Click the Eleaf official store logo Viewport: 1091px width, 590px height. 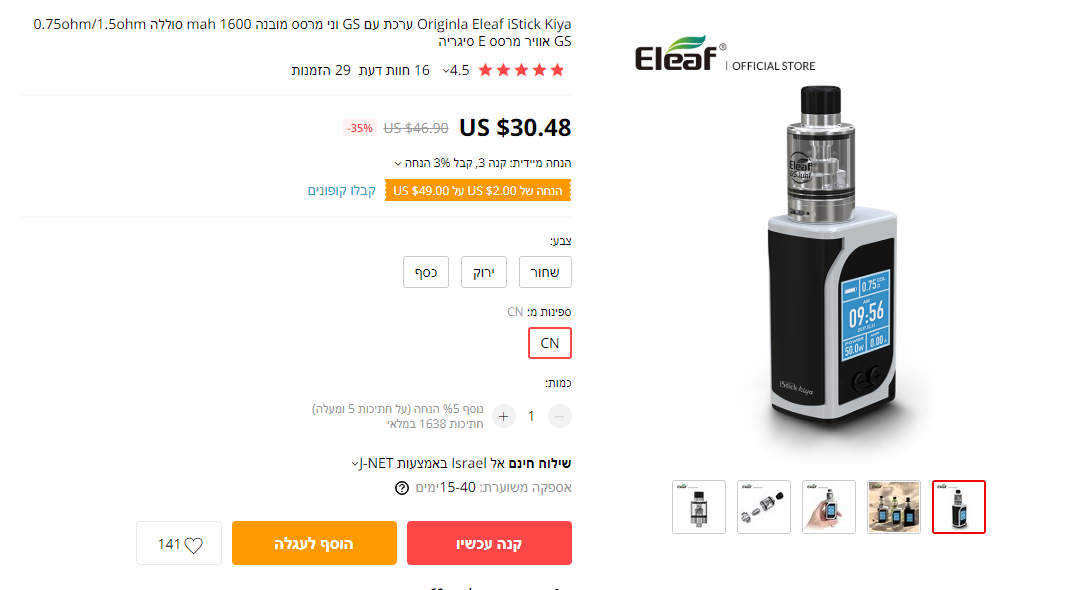click(724, 54)
